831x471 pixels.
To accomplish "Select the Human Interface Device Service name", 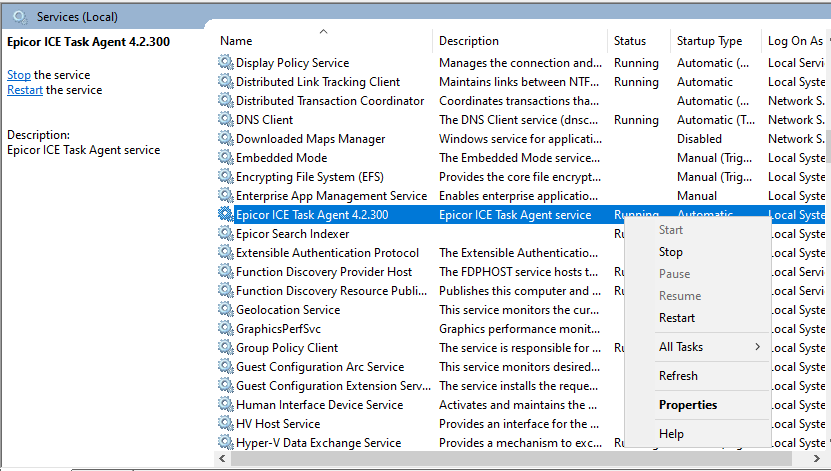I will pos(320,405).
